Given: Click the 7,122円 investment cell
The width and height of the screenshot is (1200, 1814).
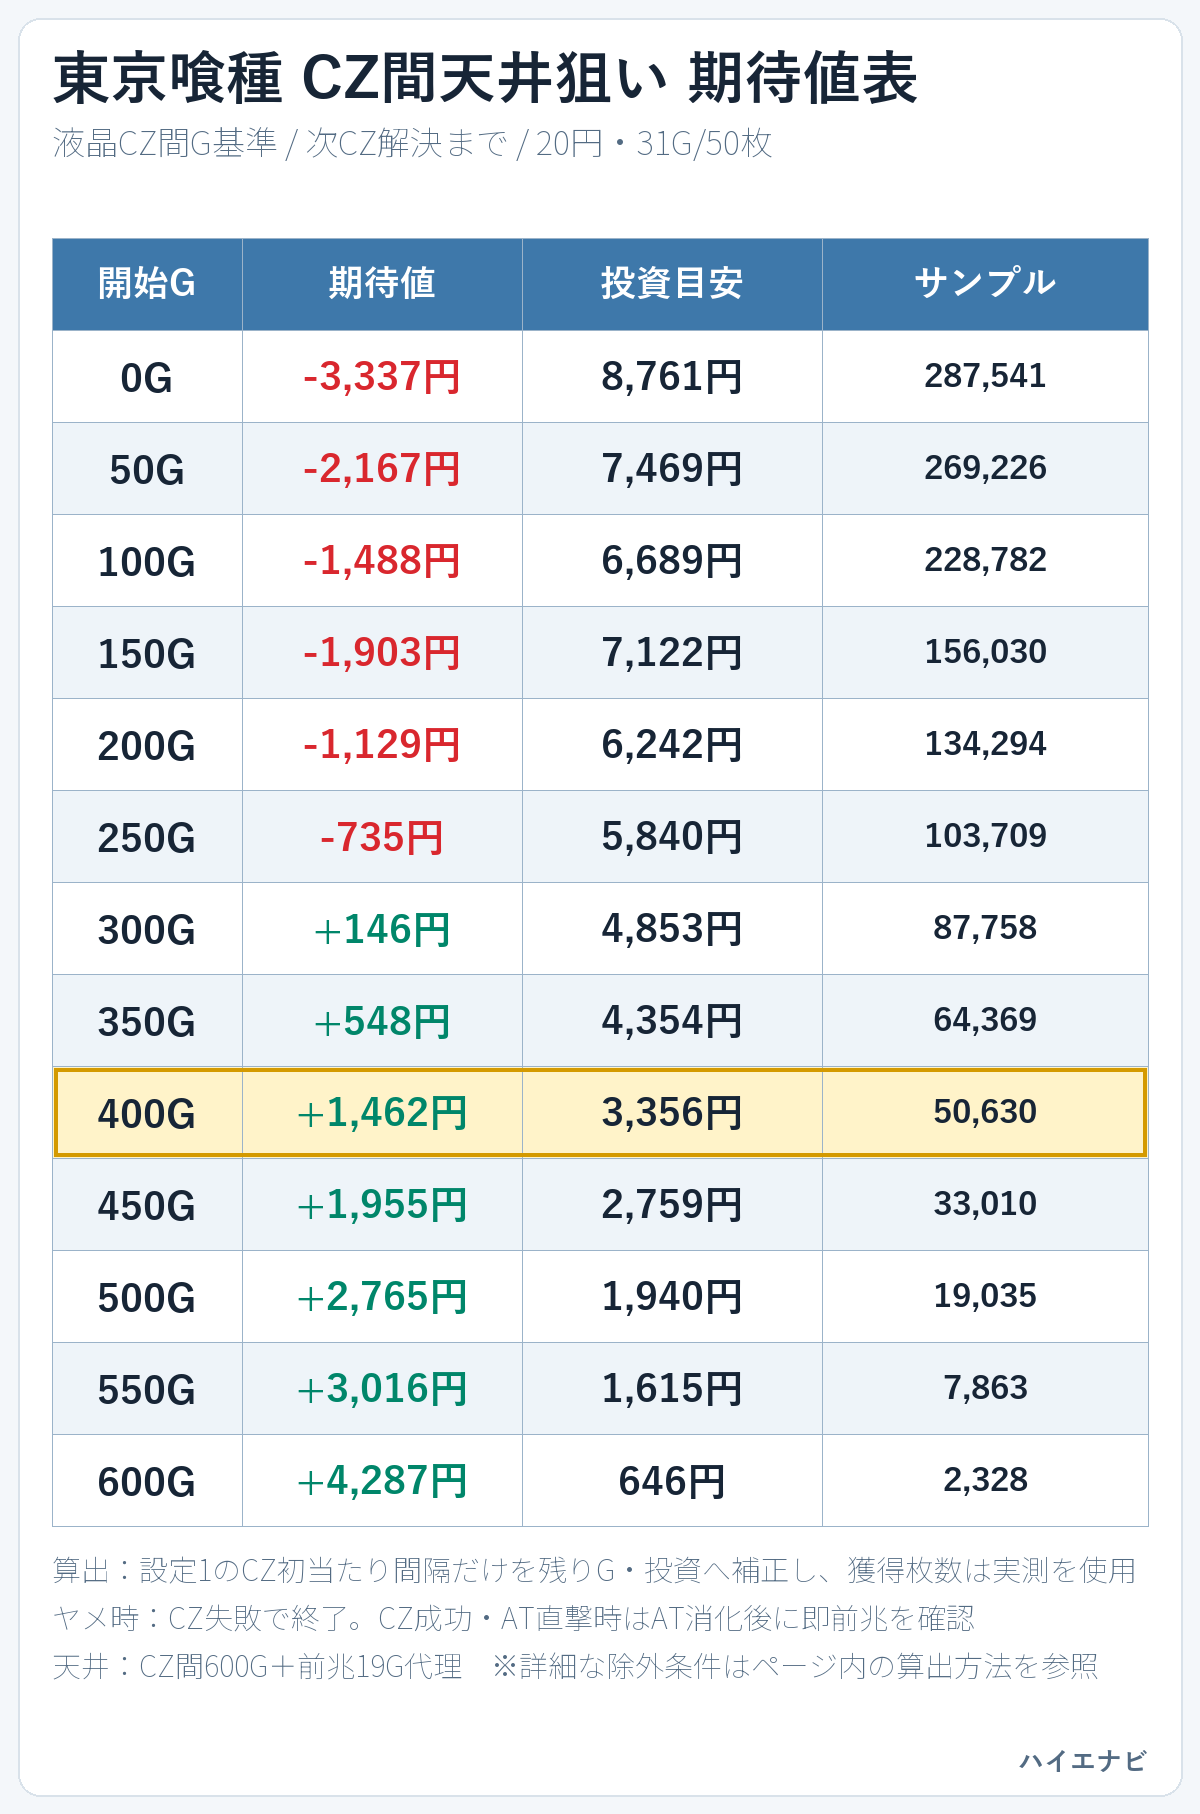Looking at the screenshot, I should (672, 653).
